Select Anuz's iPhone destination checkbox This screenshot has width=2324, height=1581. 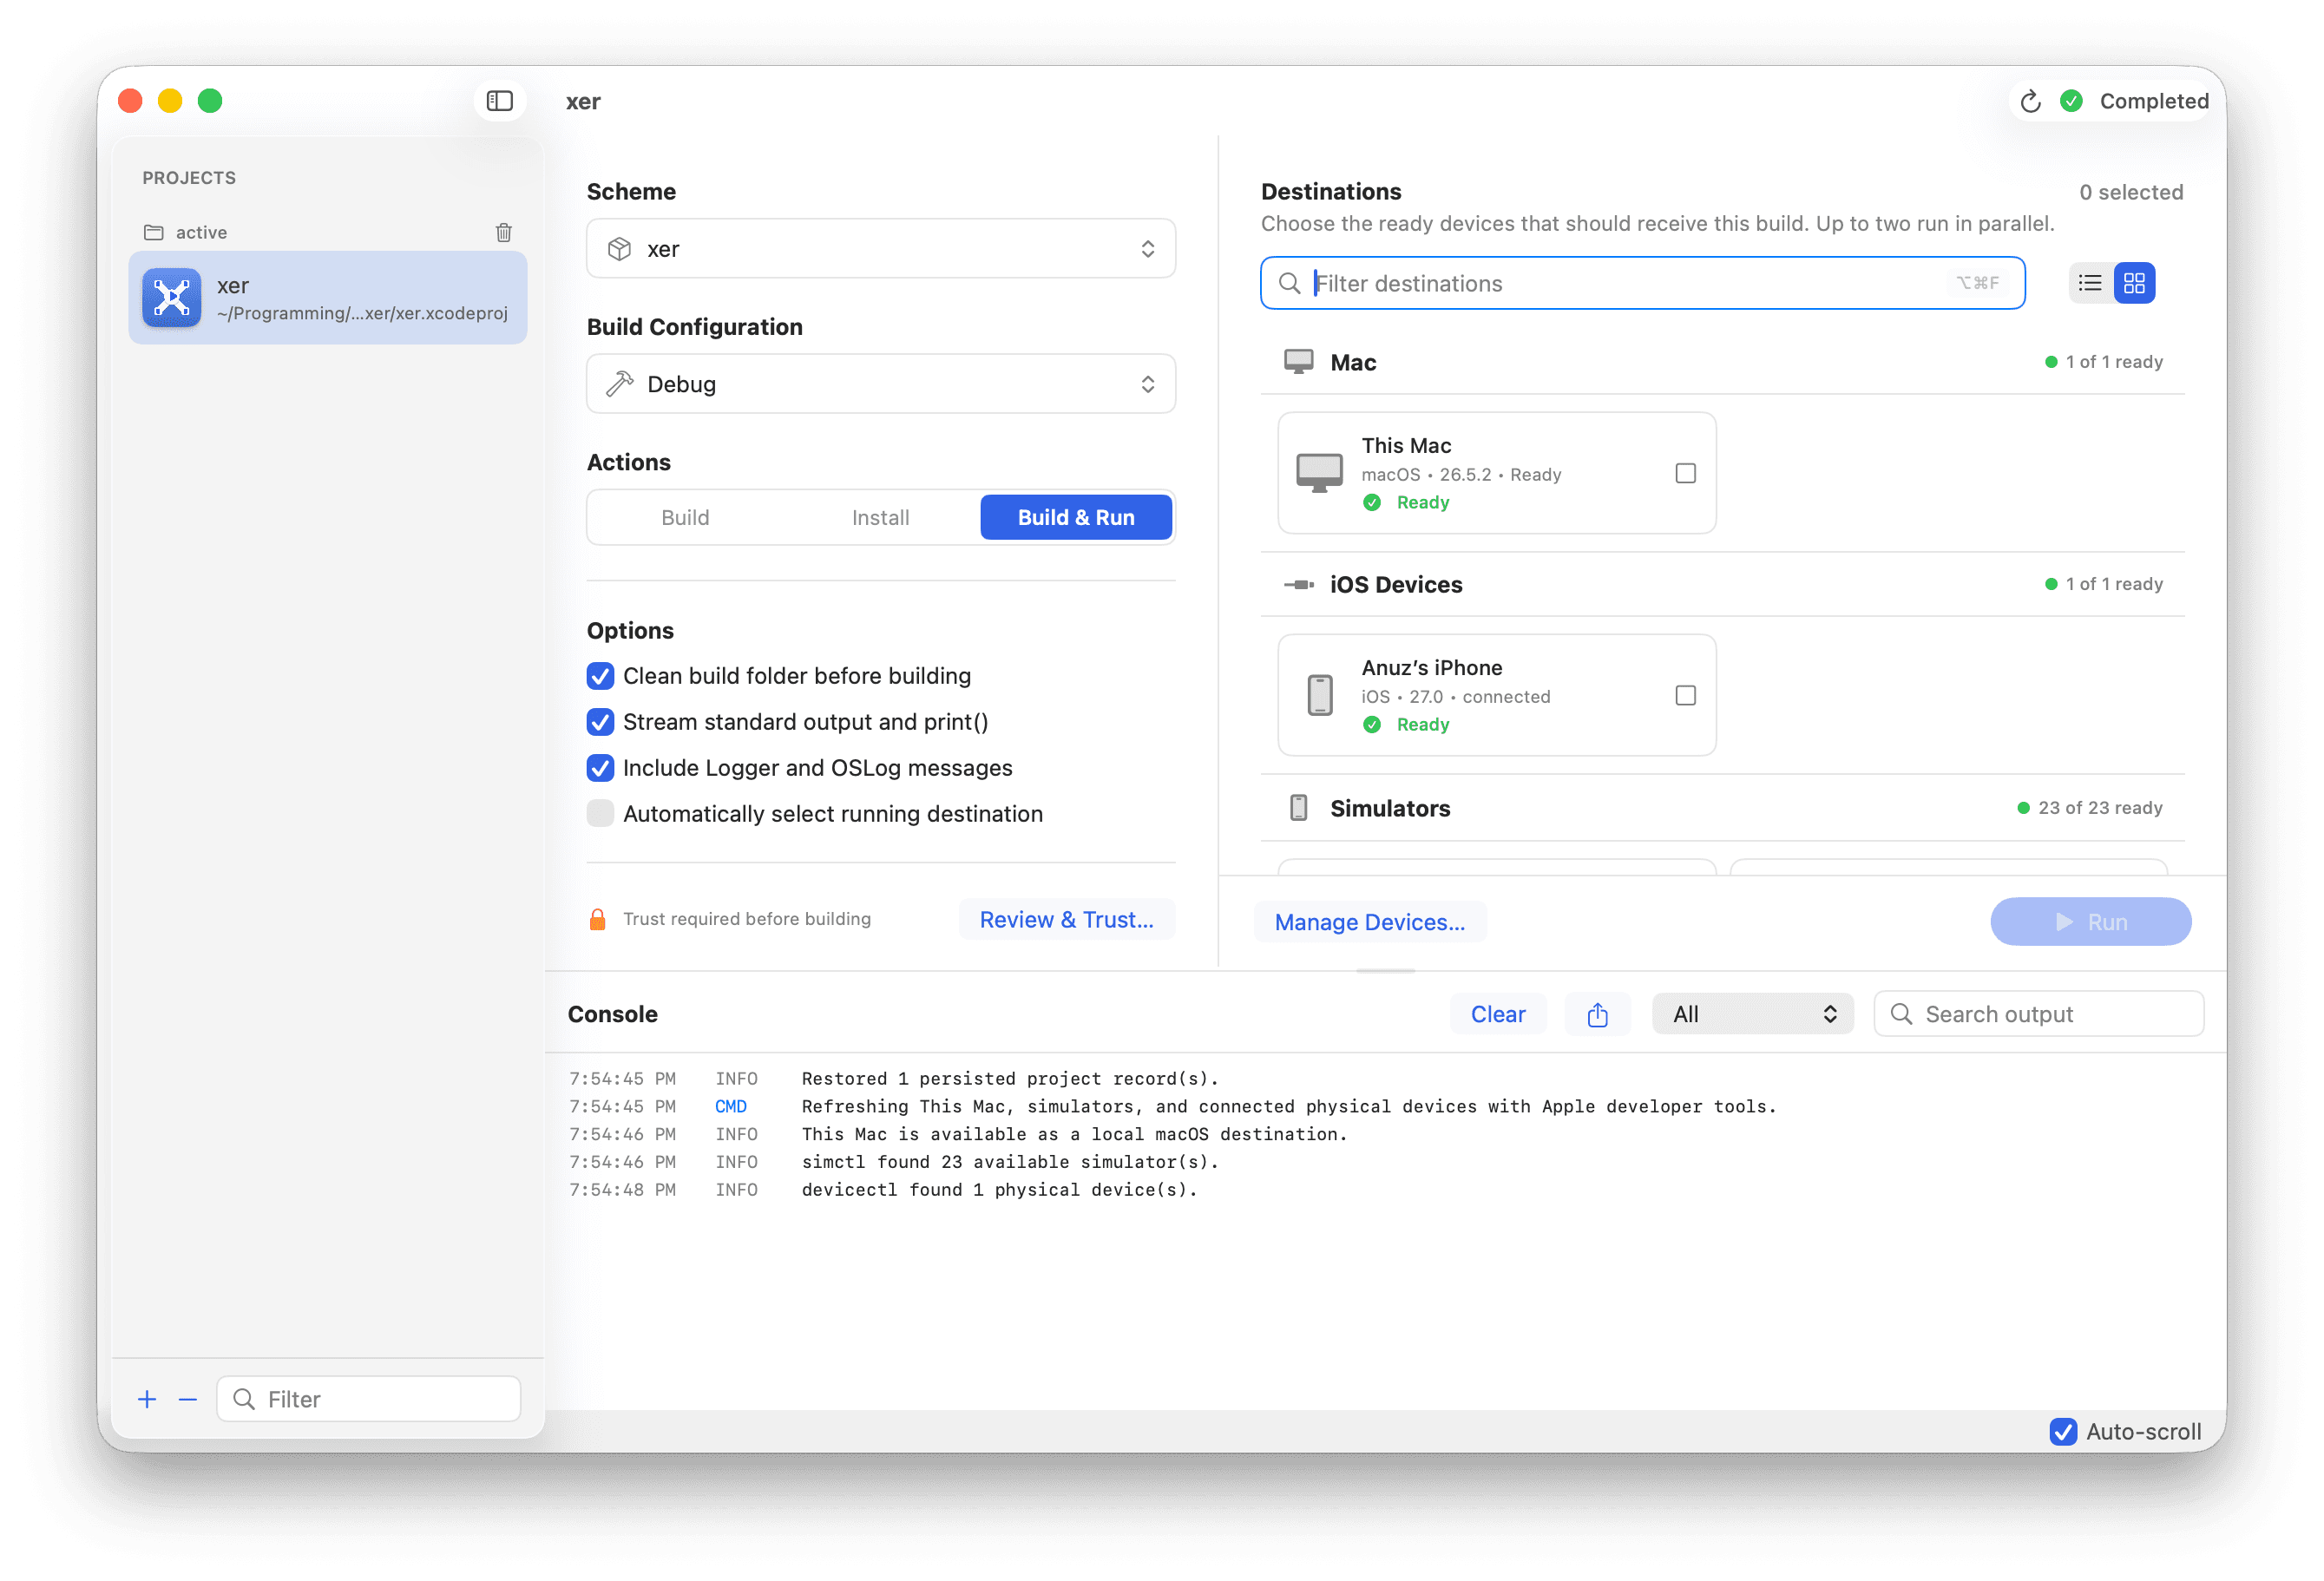click(x=1685, y=695)
